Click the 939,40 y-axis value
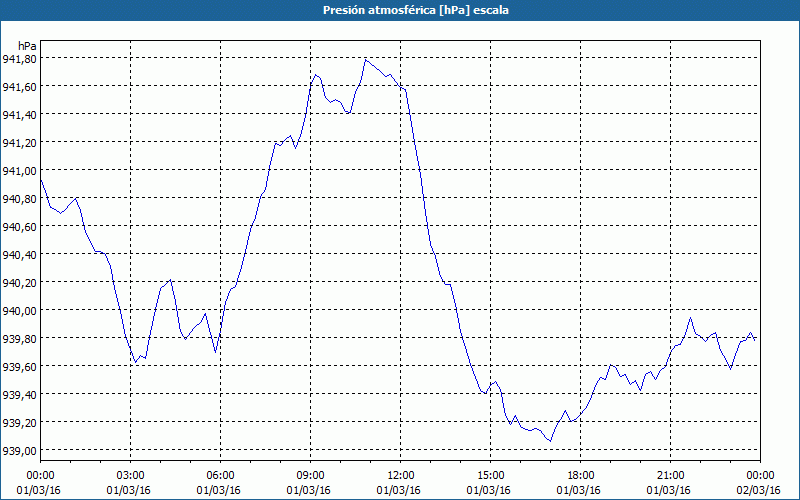800x500 pixels. coord(20,395)
